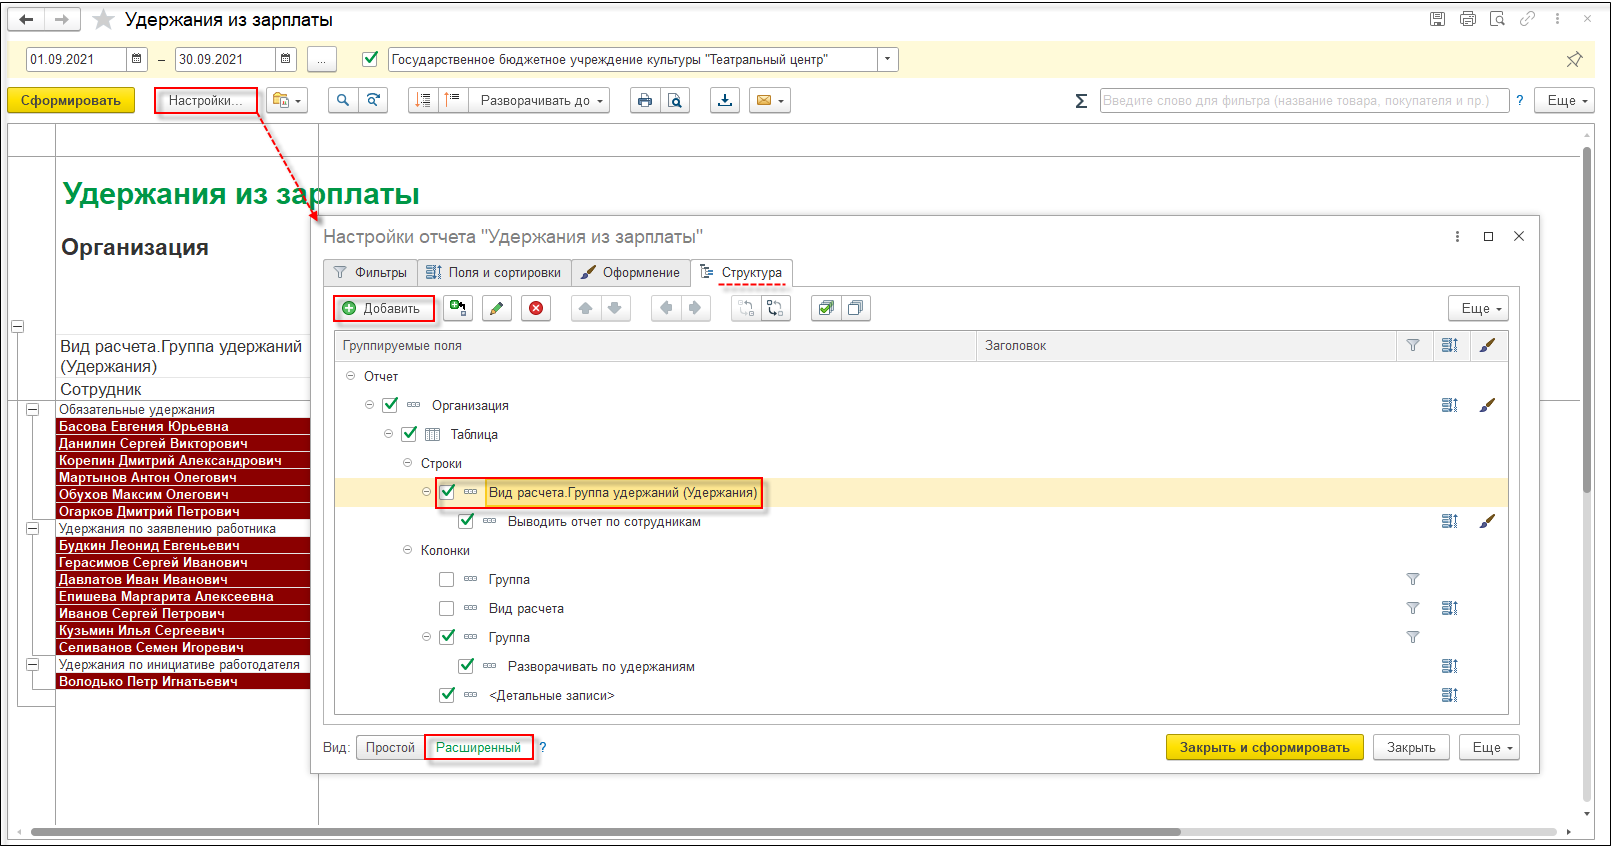
Task: Open organization dropdown arrow
Action: [887, 60]
